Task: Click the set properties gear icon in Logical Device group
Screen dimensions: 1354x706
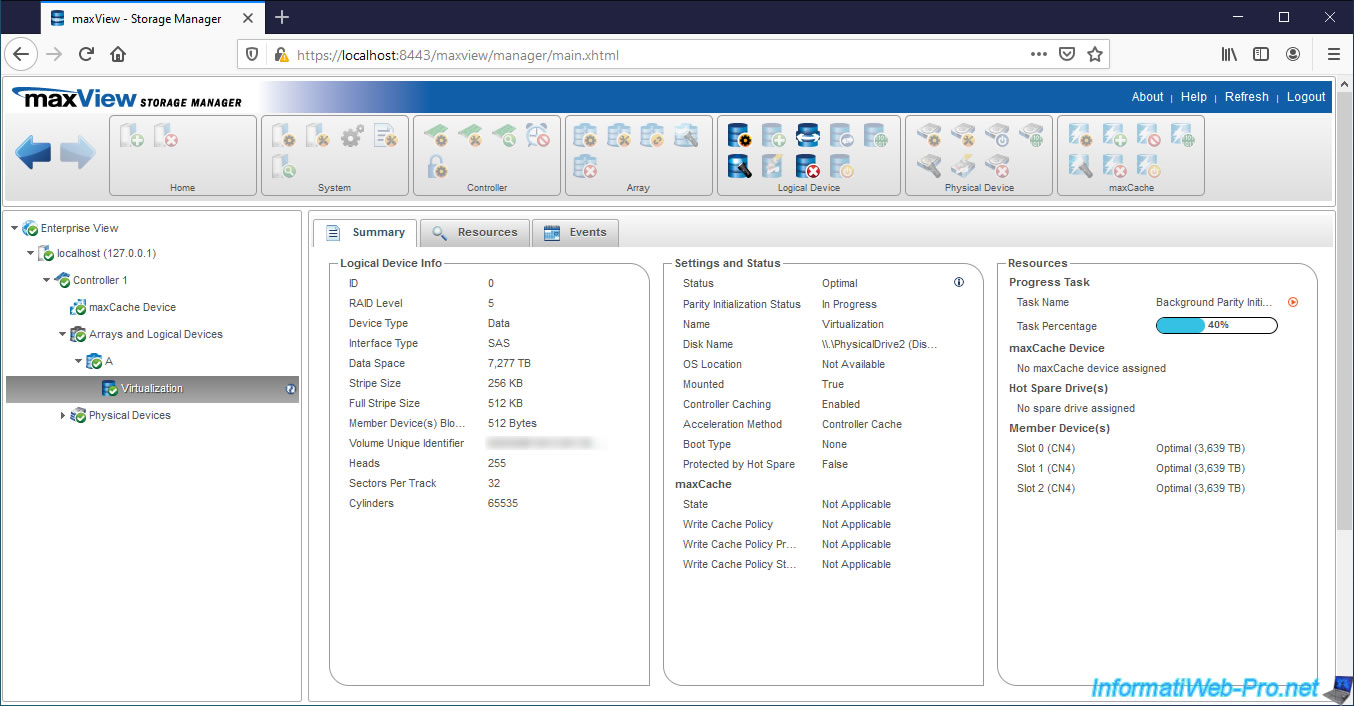Action: click(739, 135)
